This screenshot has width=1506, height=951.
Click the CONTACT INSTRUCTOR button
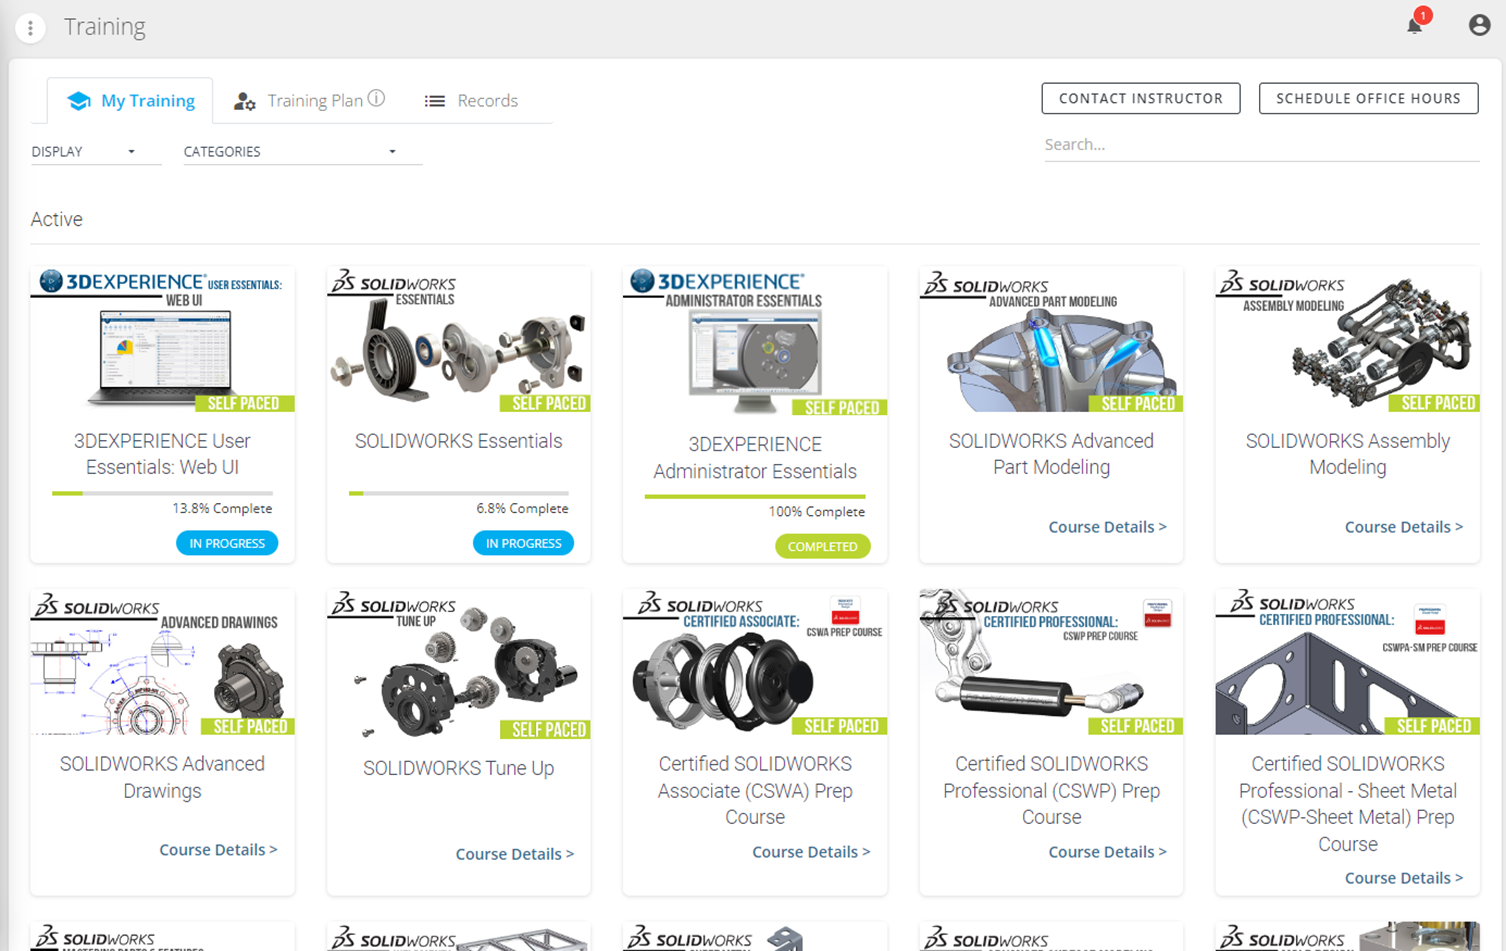tap(1140, 98)
